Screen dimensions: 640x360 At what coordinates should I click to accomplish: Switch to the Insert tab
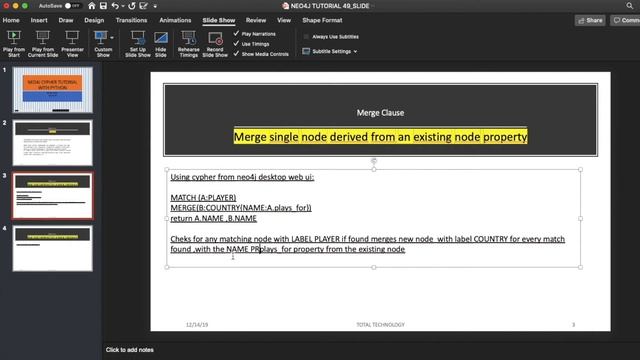tap(39, 20)
